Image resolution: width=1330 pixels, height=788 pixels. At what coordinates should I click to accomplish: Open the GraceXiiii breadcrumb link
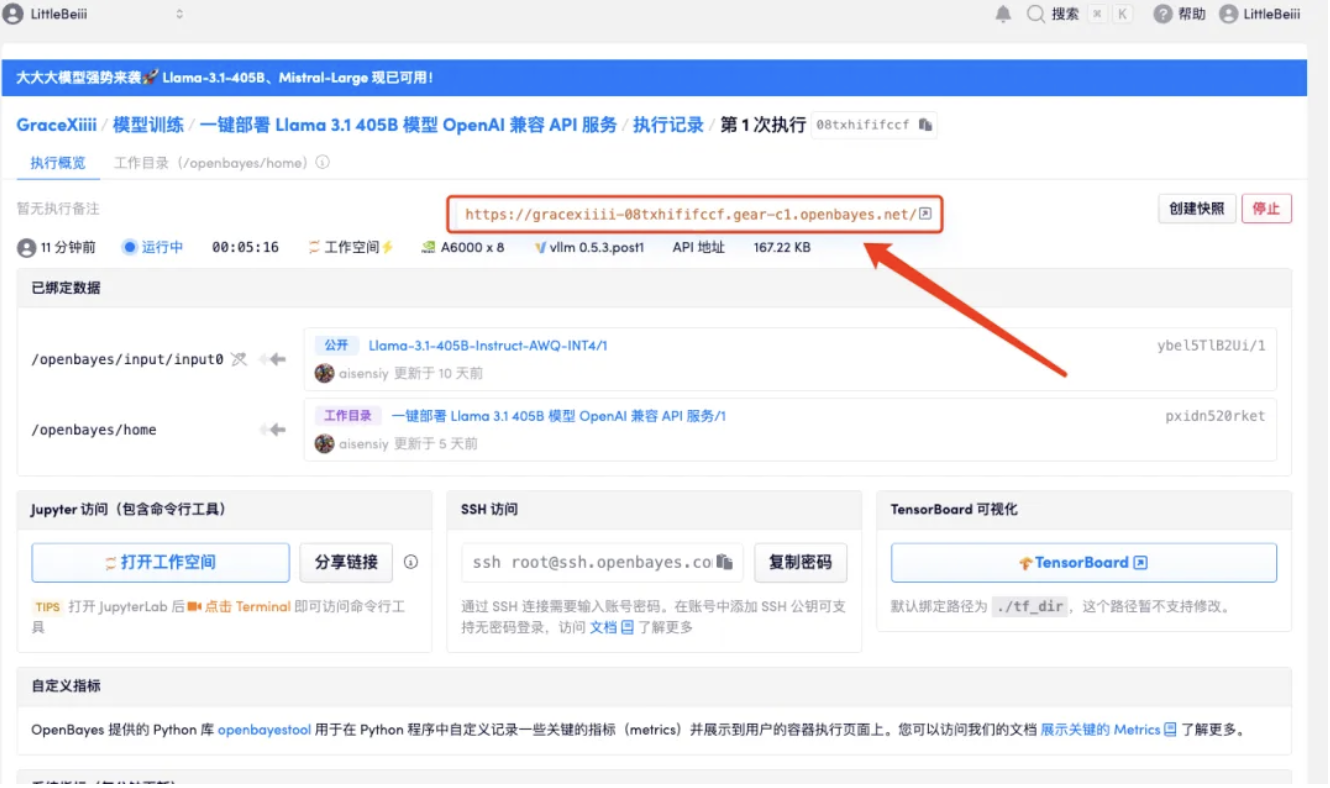click(x=56, y=125)
